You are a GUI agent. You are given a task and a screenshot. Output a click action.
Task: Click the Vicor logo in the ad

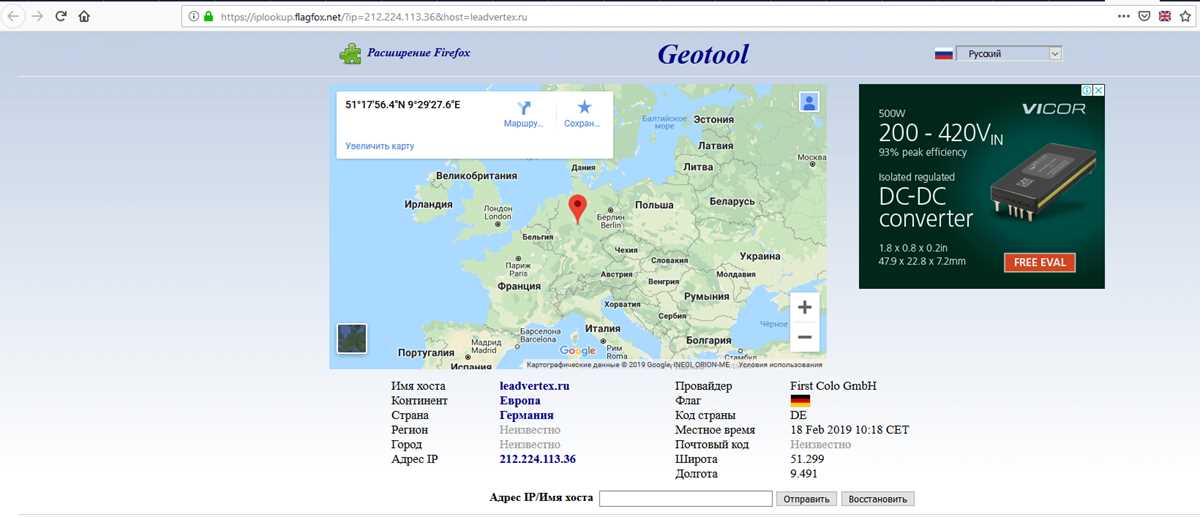[1053, 109]
